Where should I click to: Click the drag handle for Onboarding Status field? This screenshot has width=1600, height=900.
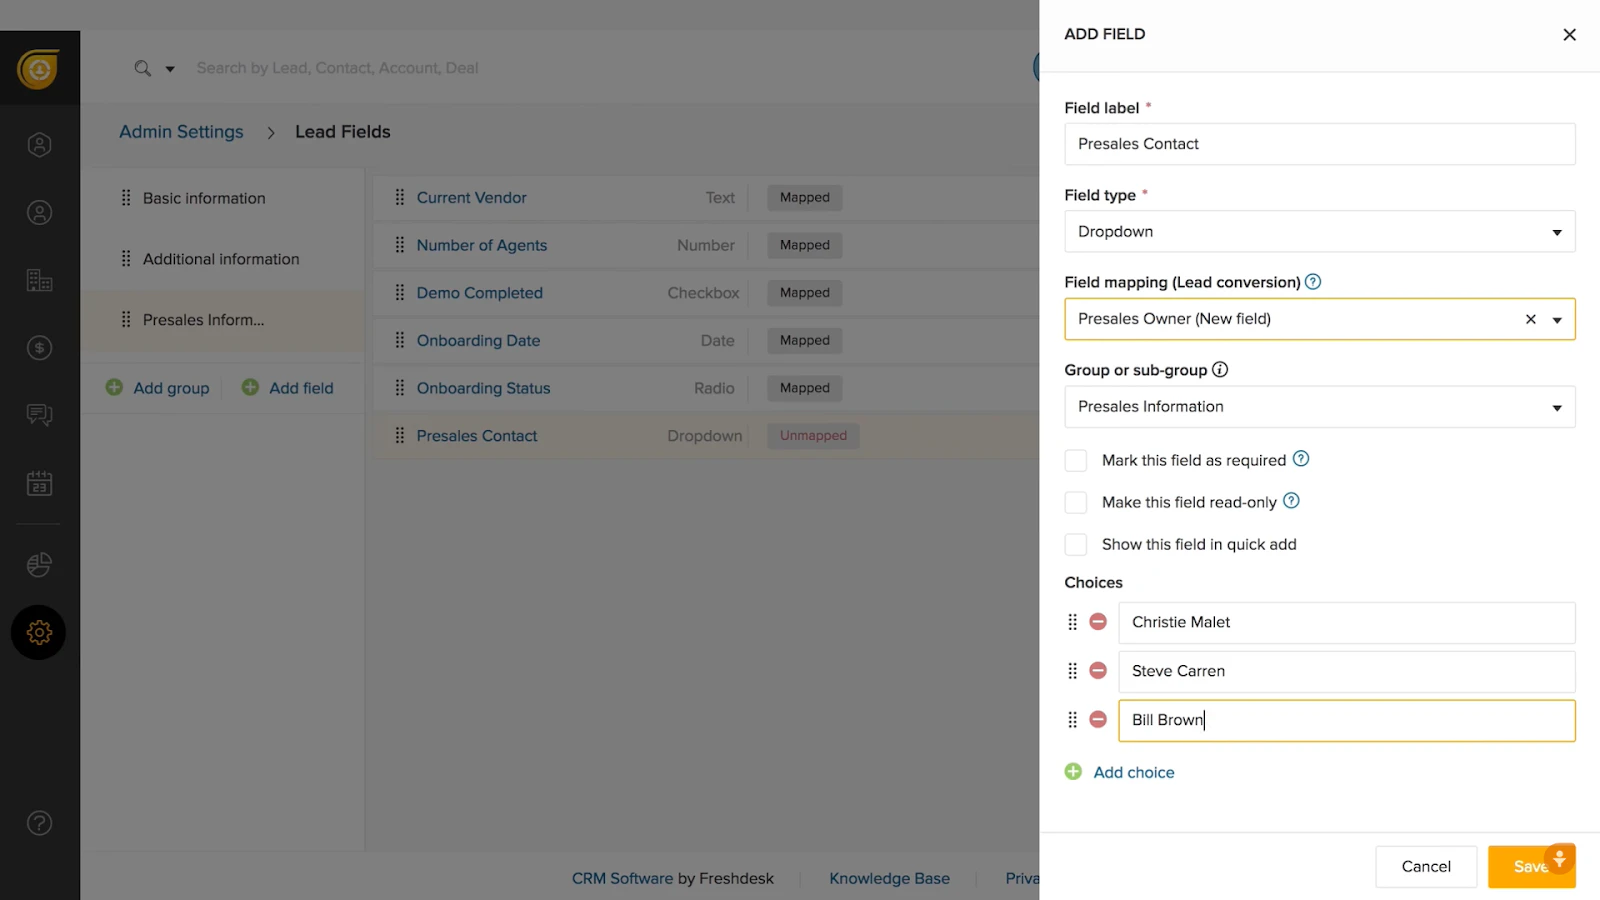pyautogui.click(x=400, y=388)
